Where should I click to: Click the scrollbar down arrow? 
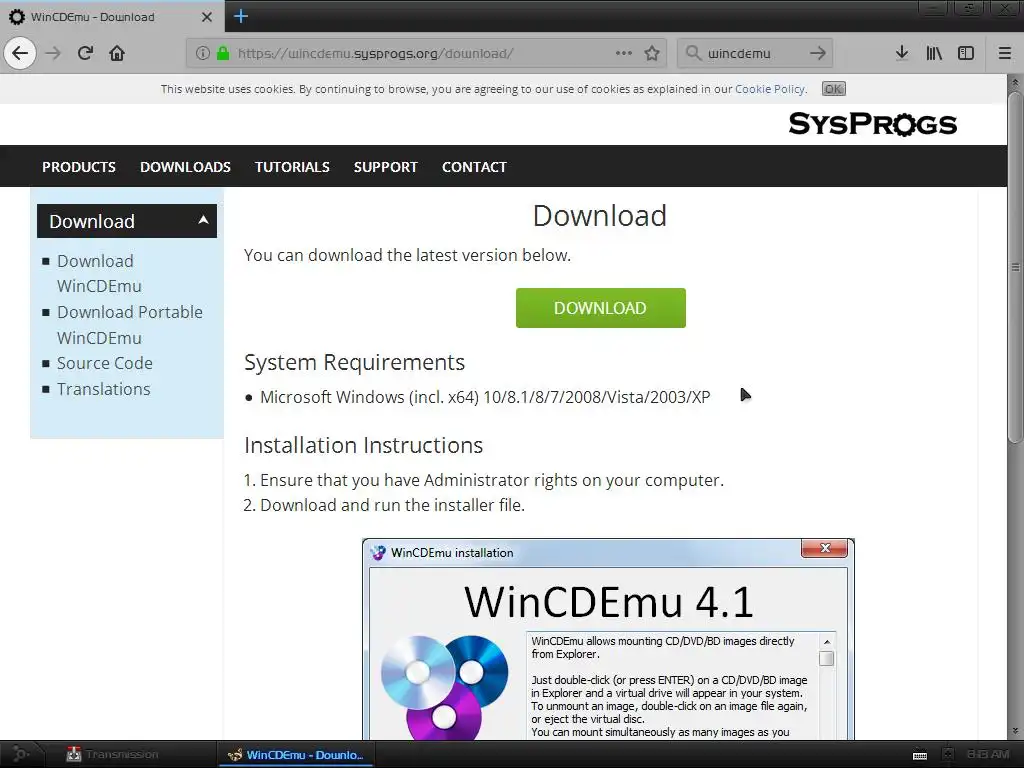[1014, 731]
